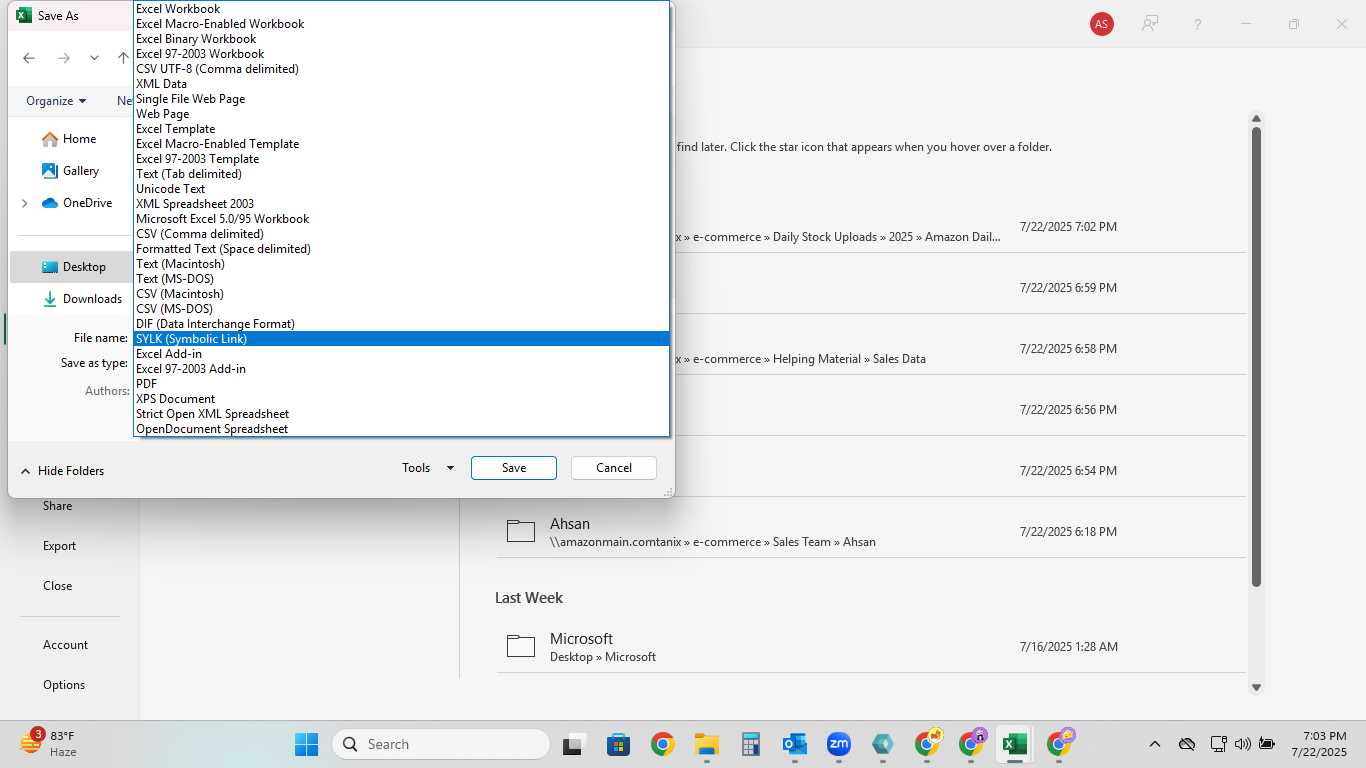This screenshot has width=1366, height=768.
Task: Open Export in Excel backstage menu
Action: click(x=59, y=546)
